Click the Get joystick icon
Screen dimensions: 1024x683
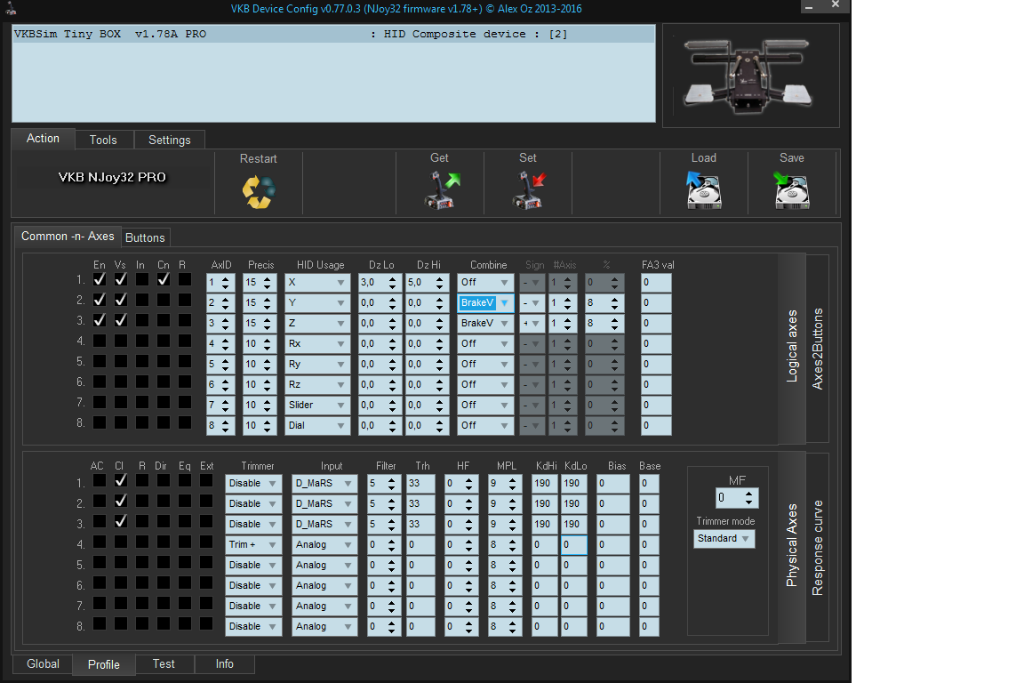(x=442, y=190)
